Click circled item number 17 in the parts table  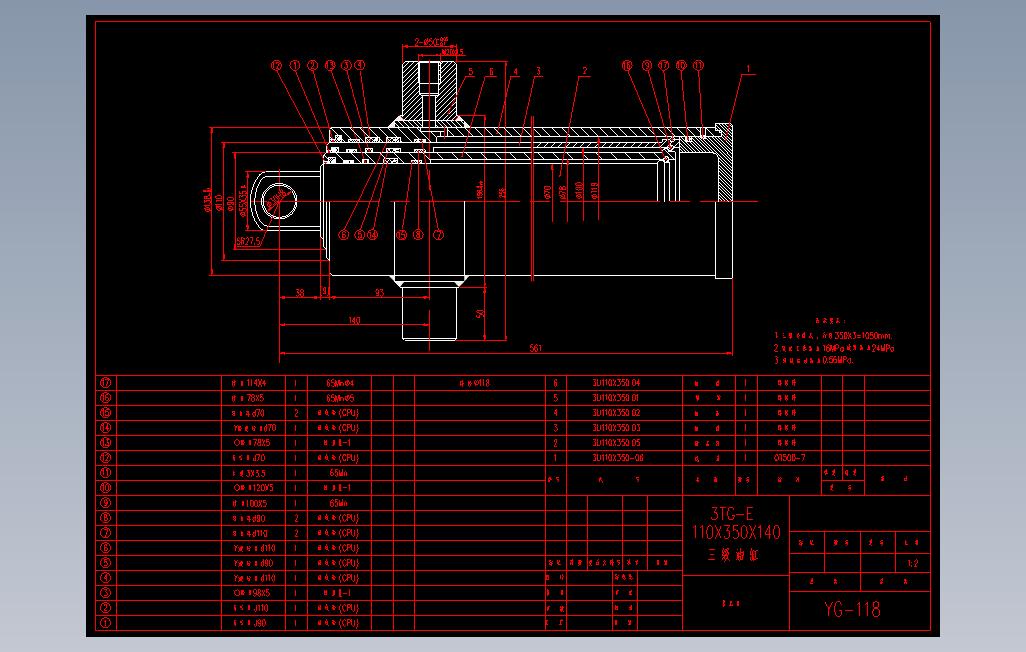(x=105, y=382)
